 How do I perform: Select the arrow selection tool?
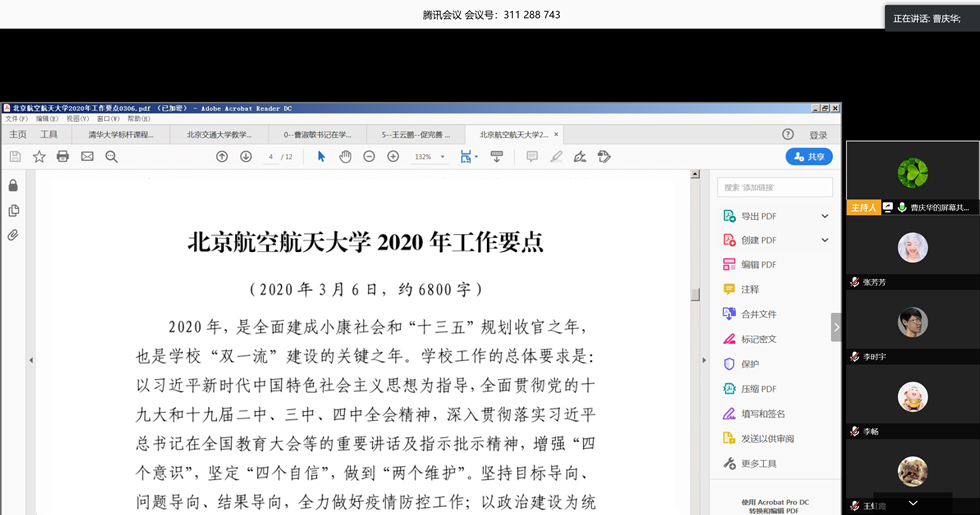321,157
